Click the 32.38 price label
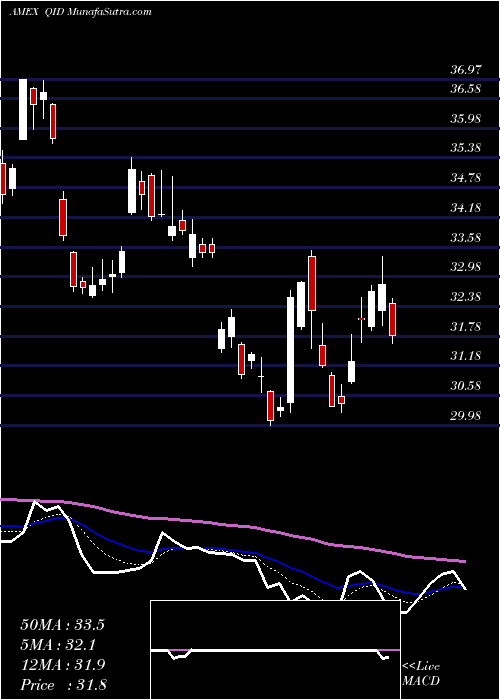The height and width of the screenshot is (700, 500). 465,297
